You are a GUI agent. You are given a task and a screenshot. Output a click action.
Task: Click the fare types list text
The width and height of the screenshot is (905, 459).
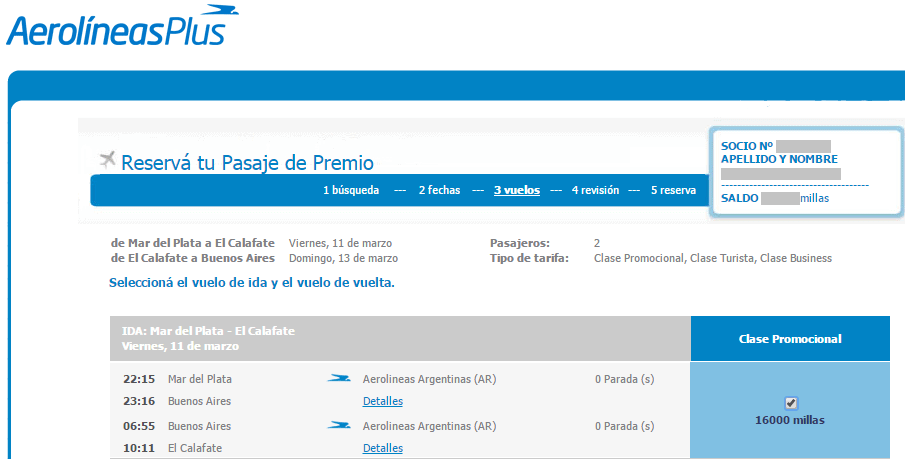[x=713, y=258]
